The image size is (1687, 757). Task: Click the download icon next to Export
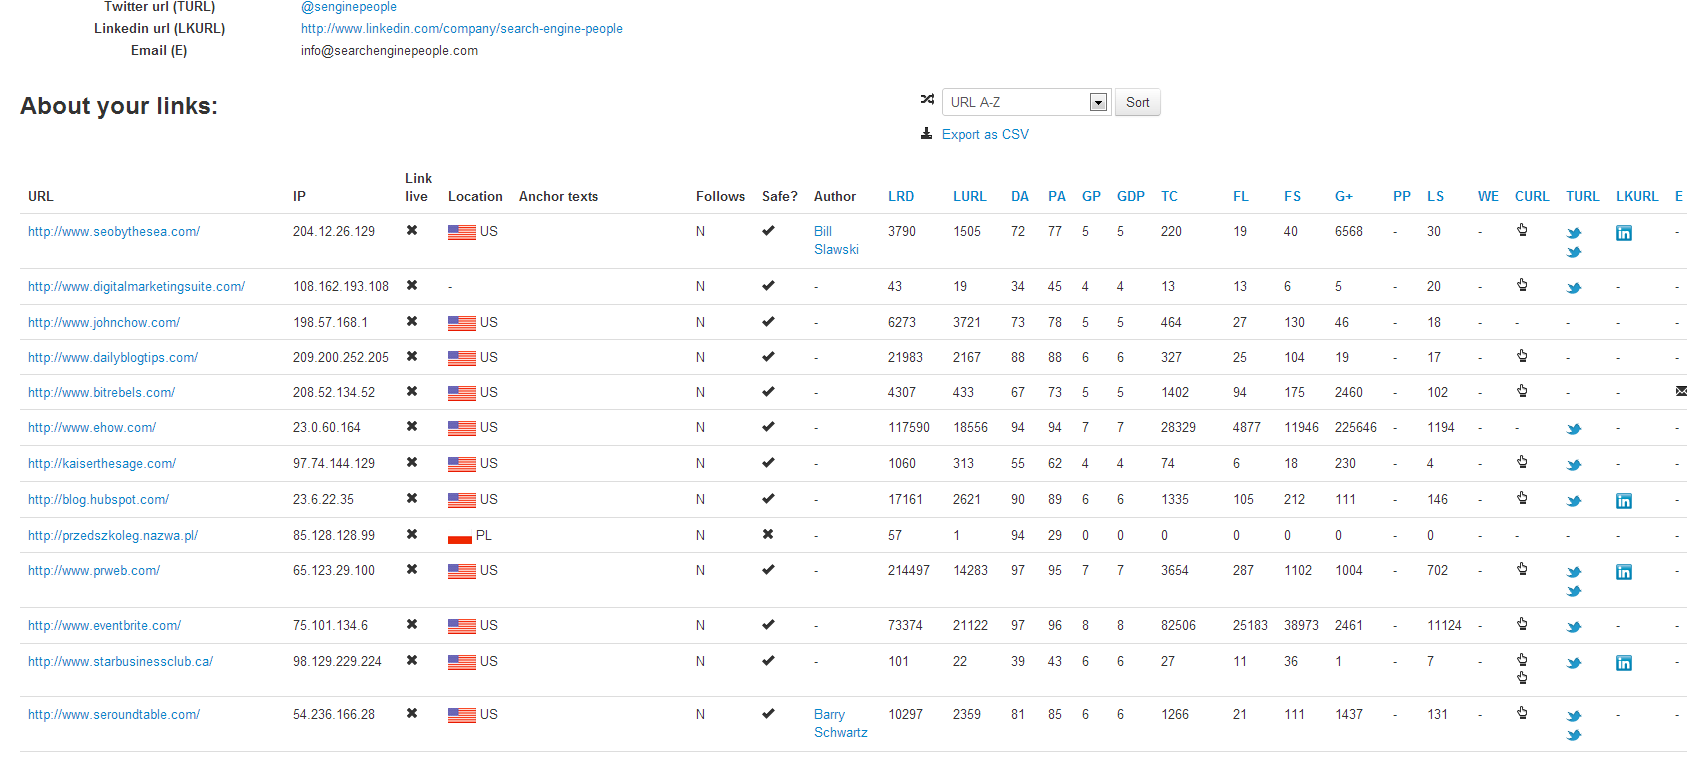pyautogui.click(x=926, y=134)
